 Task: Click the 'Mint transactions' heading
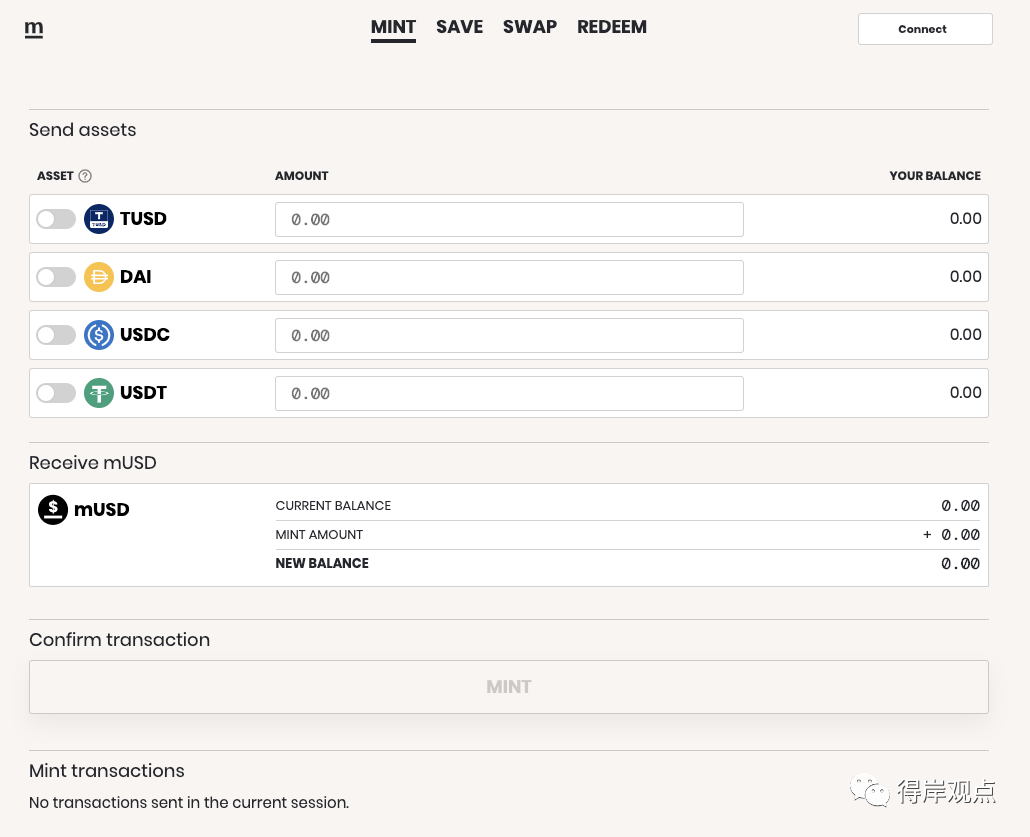click(x=106, y=771)
